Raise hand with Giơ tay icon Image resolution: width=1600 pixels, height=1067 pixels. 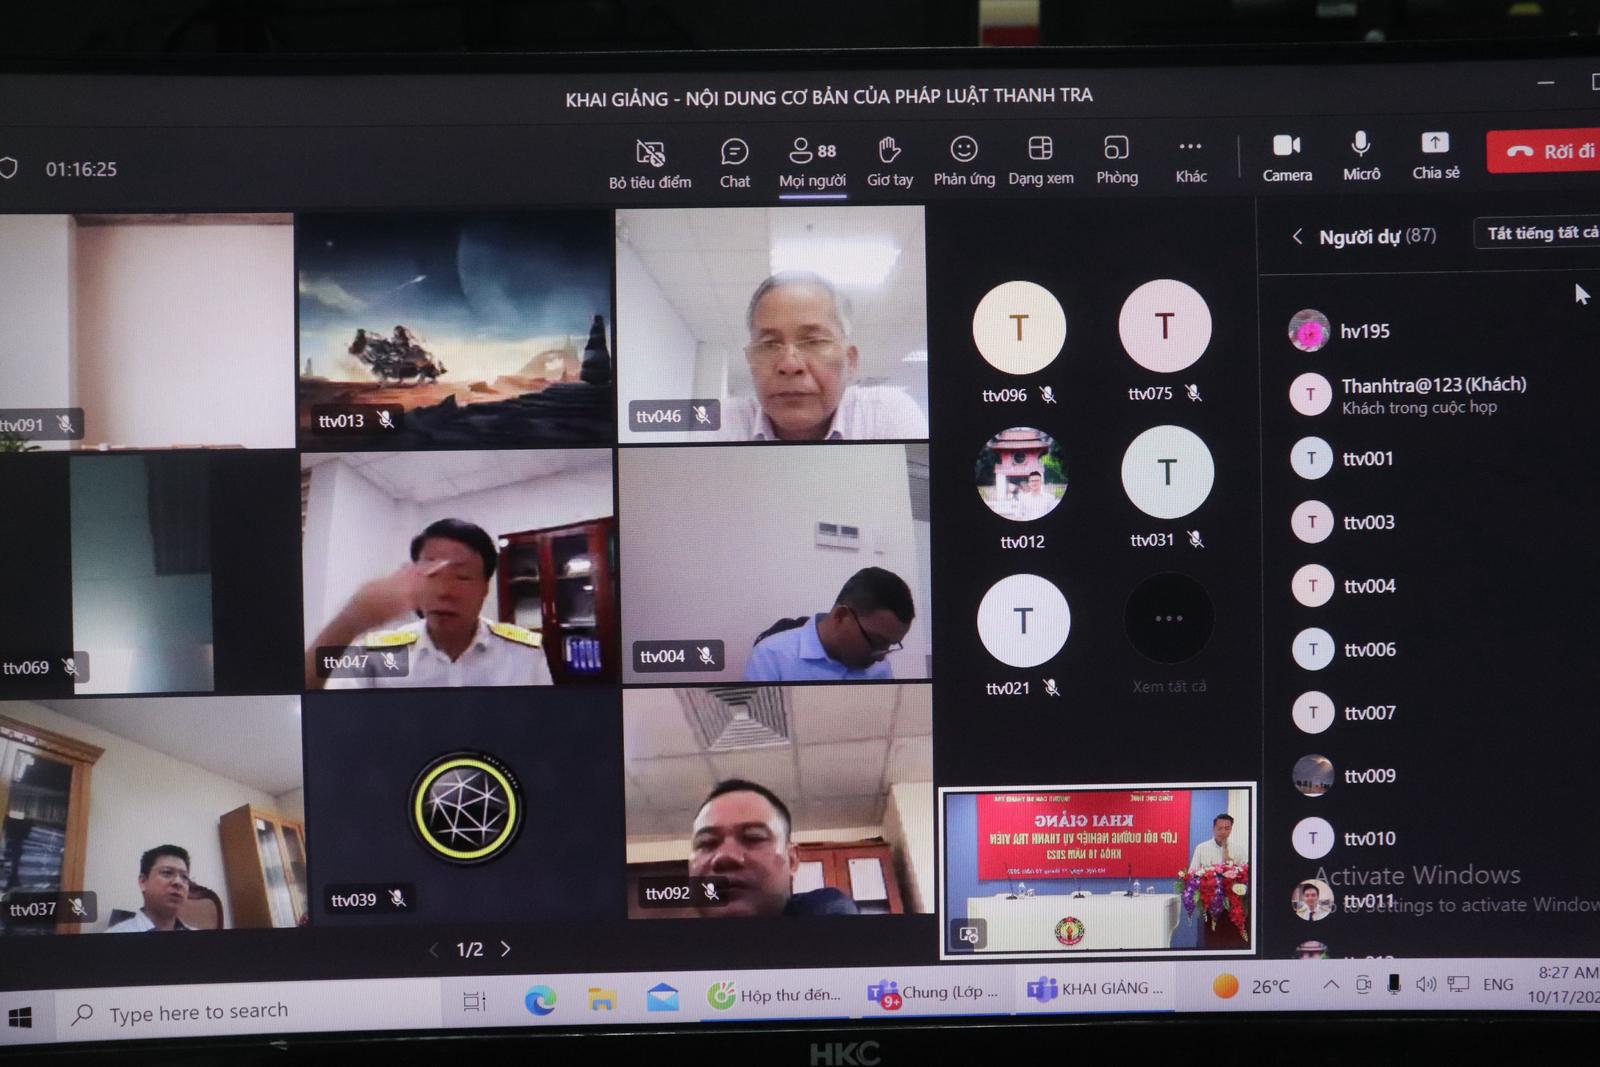click(889, 161)
